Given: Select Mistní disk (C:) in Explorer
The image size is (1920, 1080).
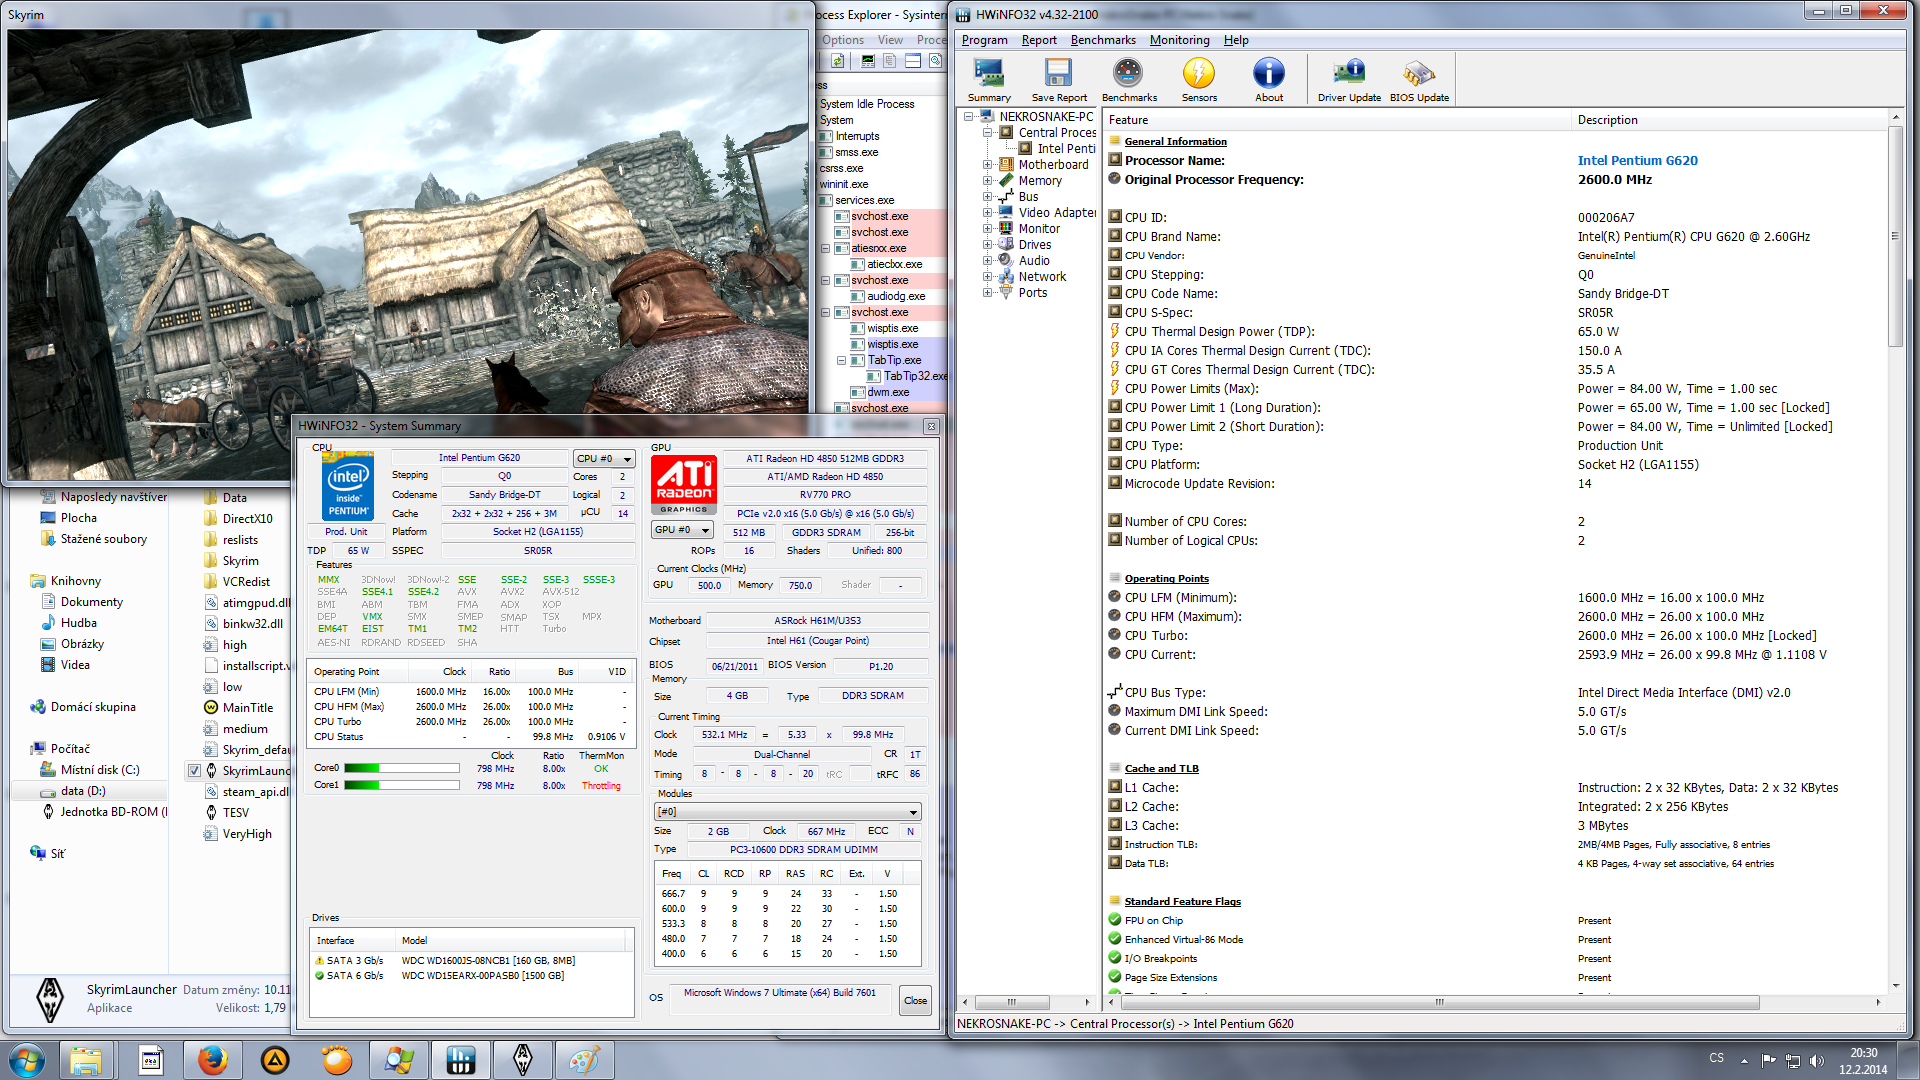Looking at the screenshot, I should [100, 770].
